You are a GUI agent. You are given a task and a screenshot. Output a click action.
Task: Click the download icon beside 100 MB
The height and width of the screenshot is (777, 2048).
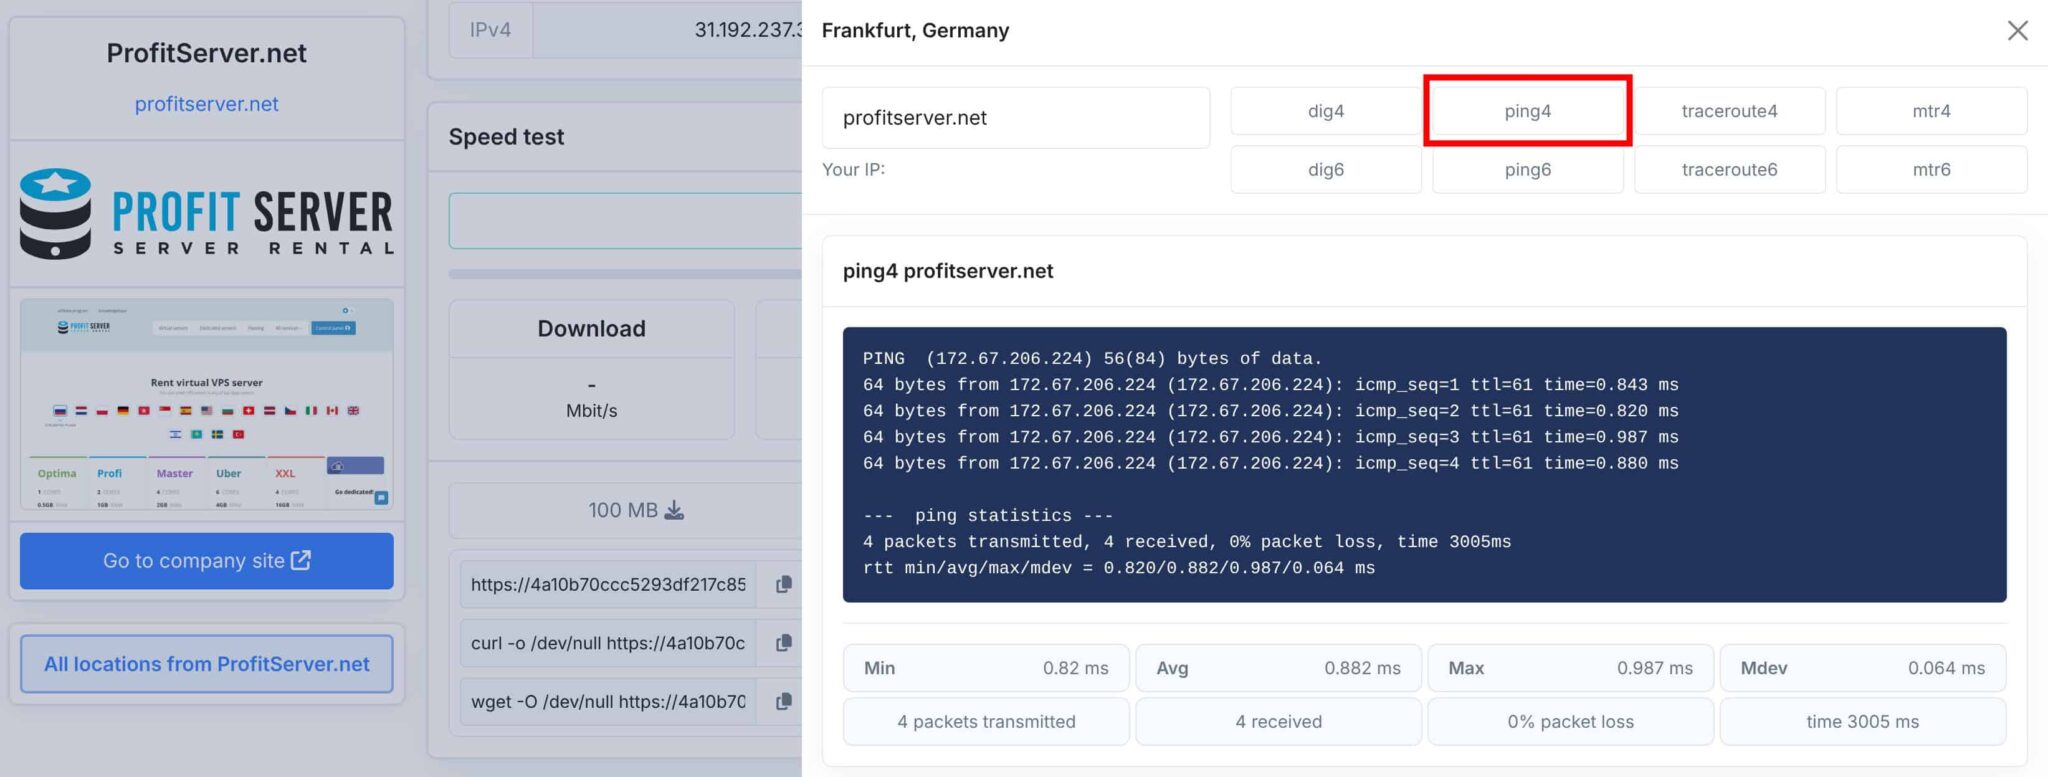pos(675,510)
